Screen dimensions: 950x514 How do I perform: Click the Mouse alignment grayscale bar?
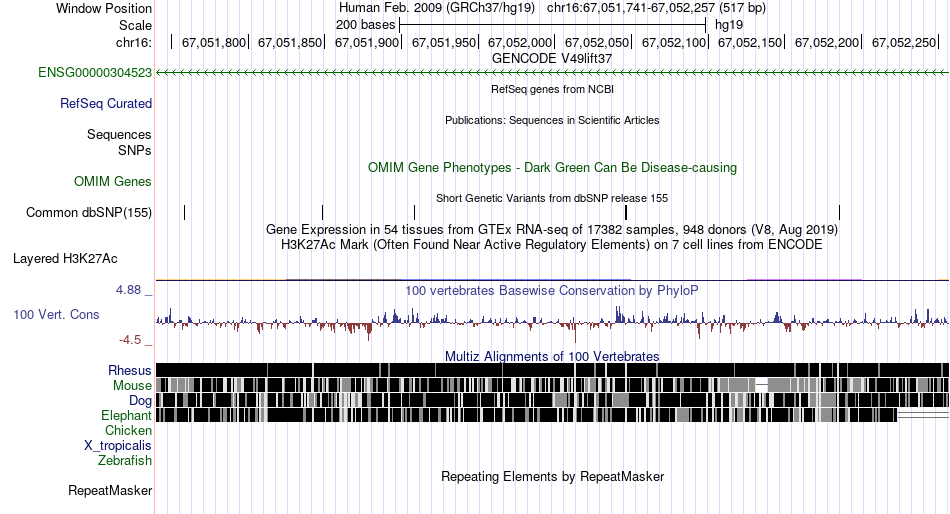(x=552, y=386)
